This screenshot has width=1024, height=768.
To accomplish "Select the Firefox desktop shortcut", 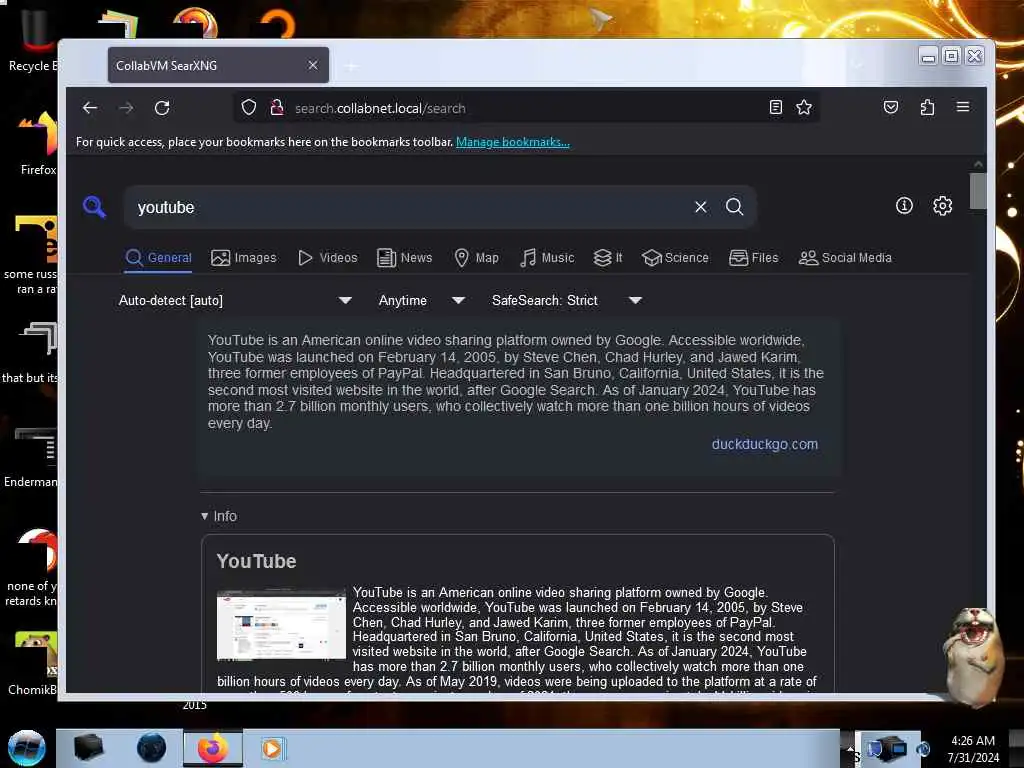I will point(37,144).
